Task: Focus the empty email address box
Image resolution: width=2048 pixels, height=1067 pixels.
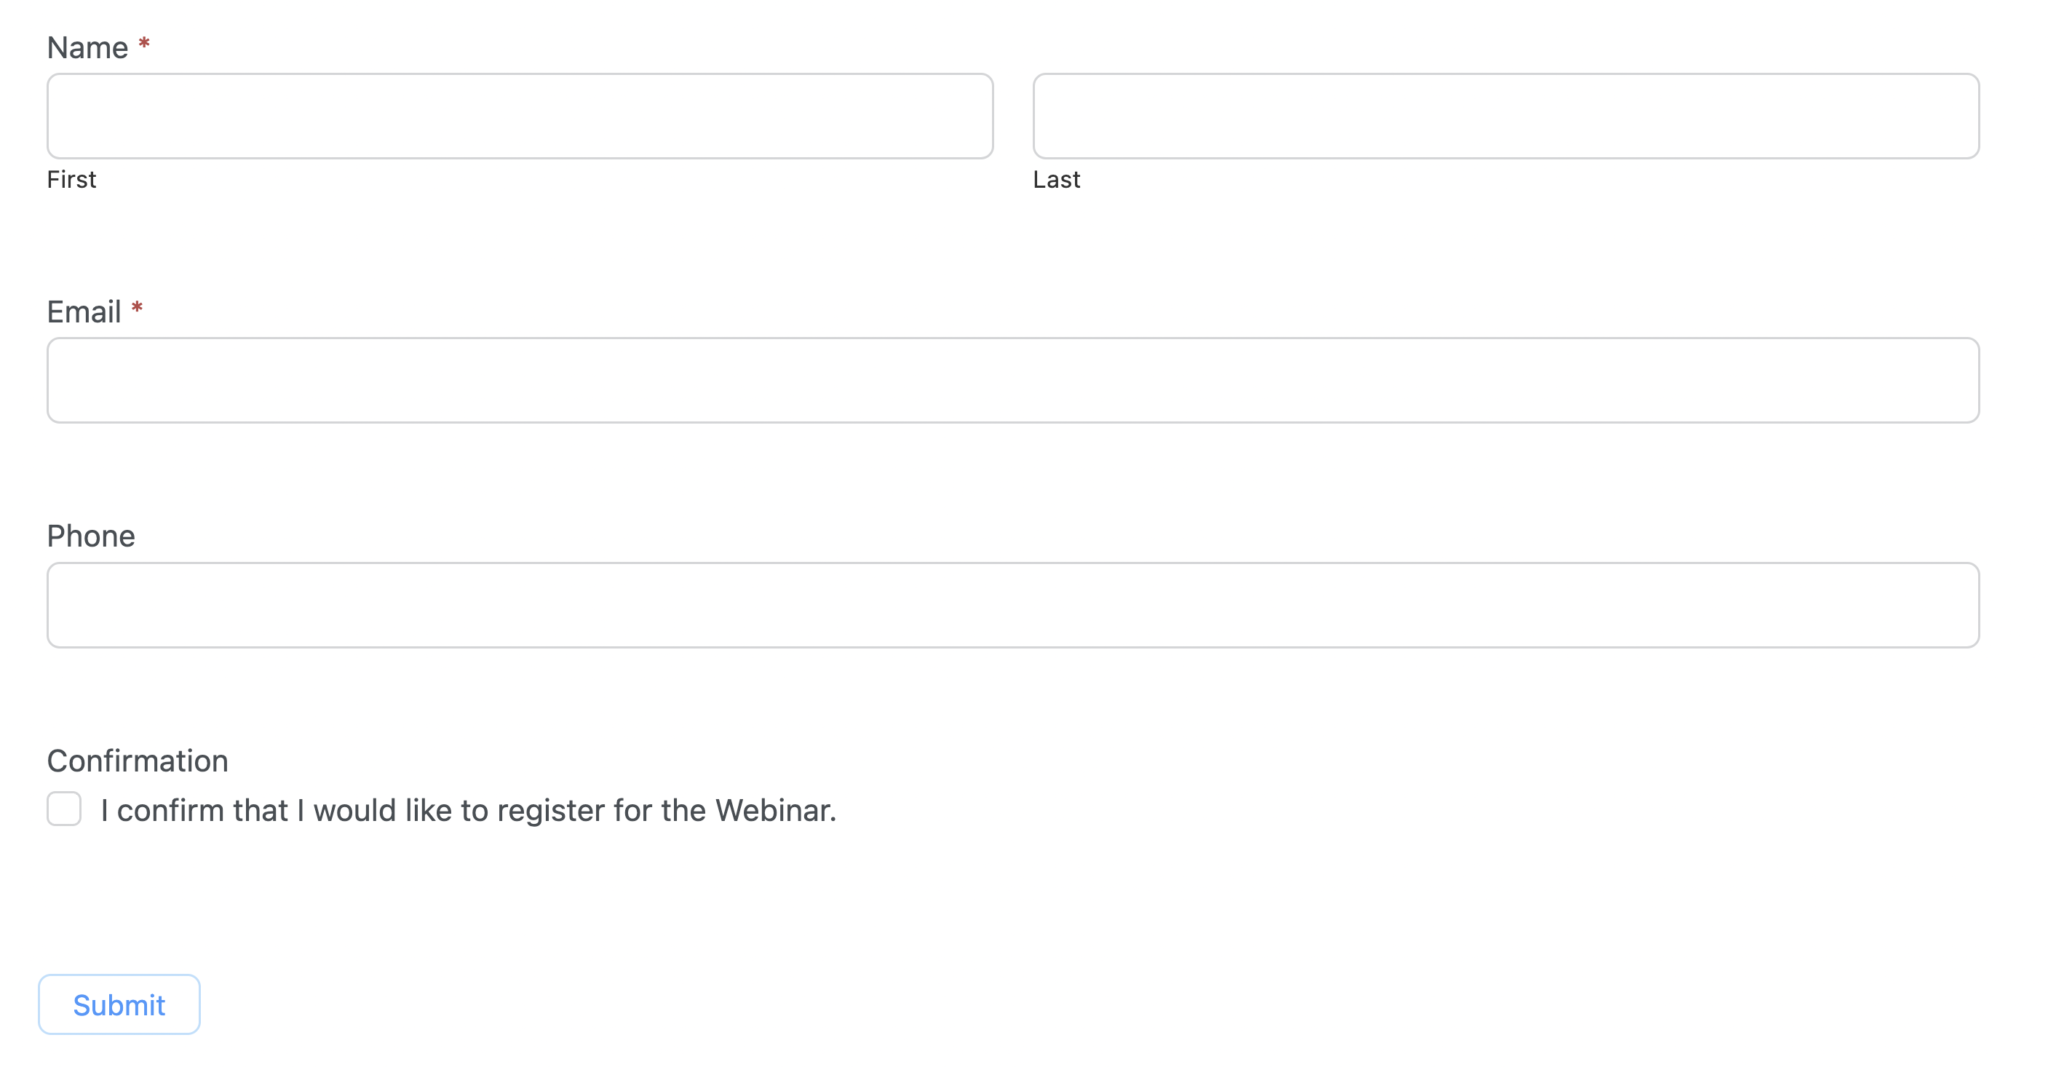Action: pos(1012,380)
